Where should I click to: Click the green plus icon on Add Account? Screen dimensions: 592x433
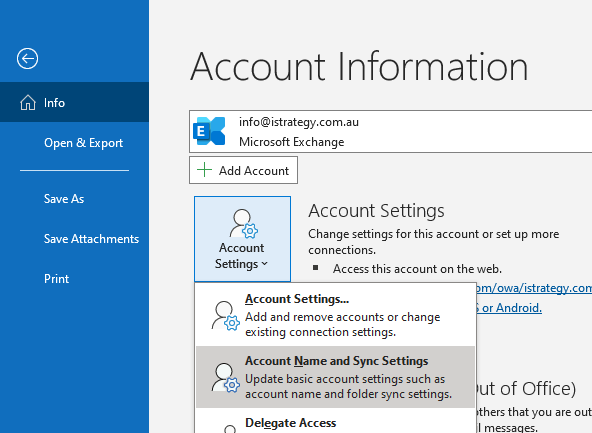coord(204,170)
